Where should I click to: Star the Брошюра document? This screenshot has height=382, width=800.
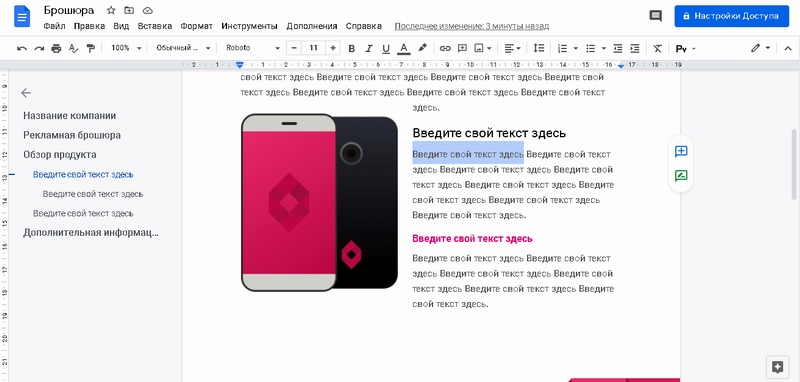[x=111, y=10]
